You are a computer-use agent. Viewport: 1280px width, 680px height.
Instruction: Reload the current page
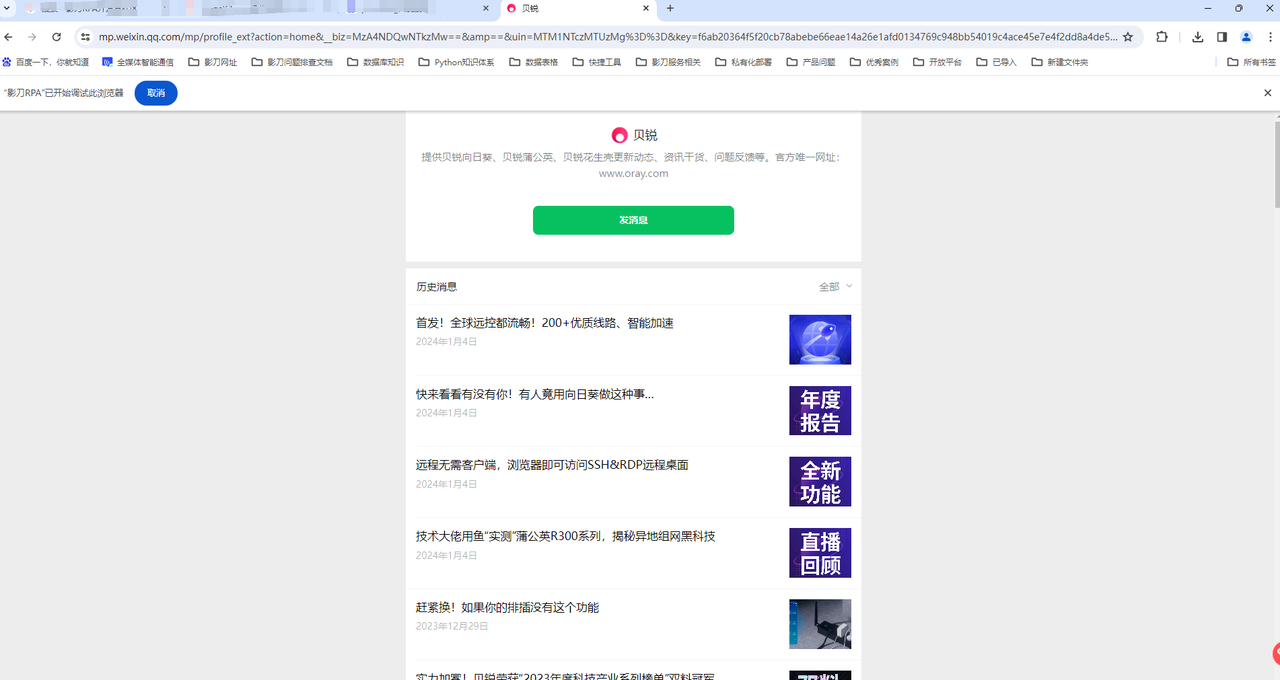point(56,37)
